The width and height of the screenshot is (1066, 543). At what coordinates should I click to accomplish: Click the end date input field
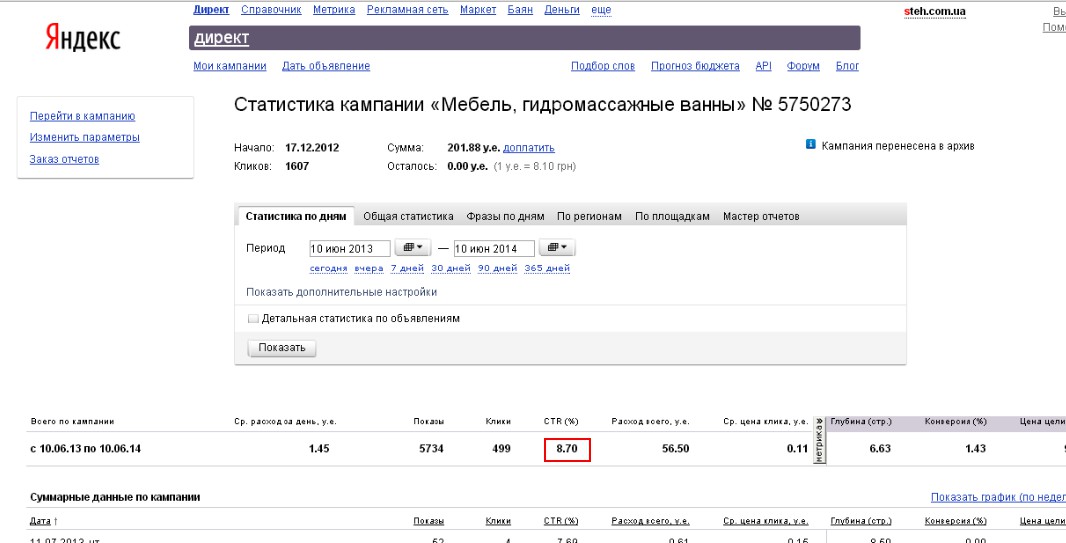(494, 249)
